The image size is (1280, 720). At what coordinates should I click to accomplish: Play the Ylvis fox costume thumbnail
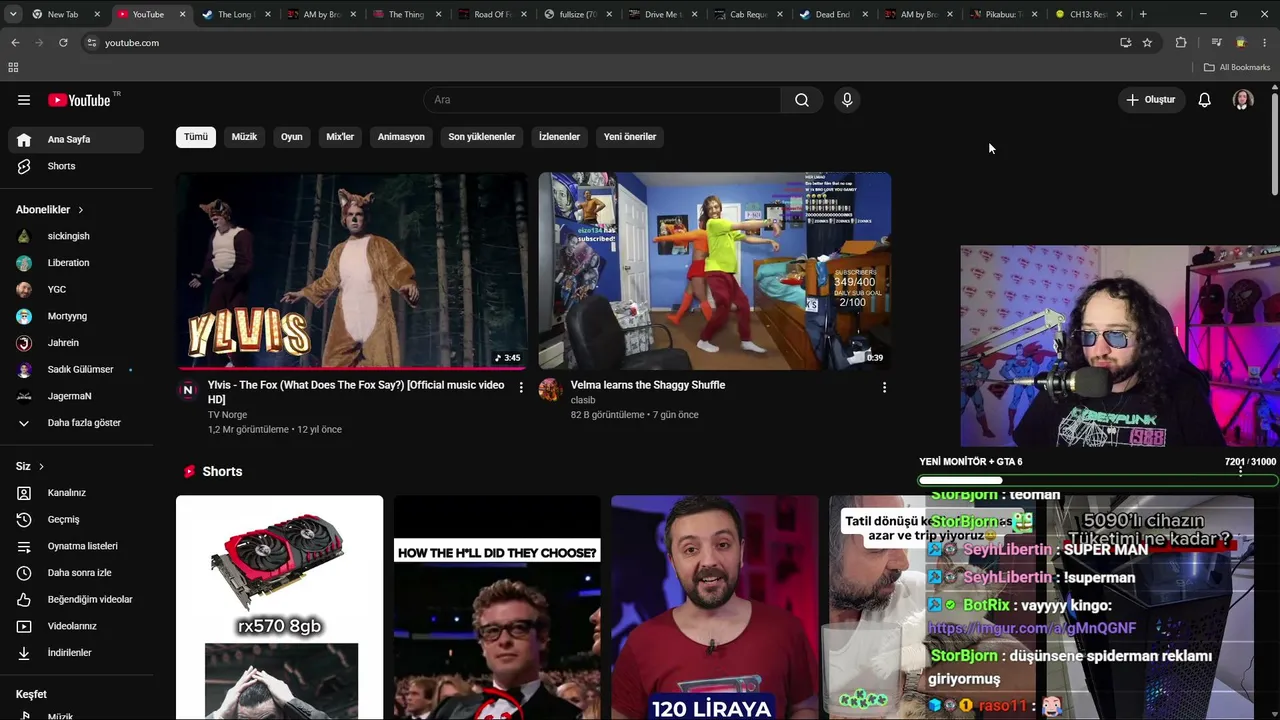[x=352, y=271]
